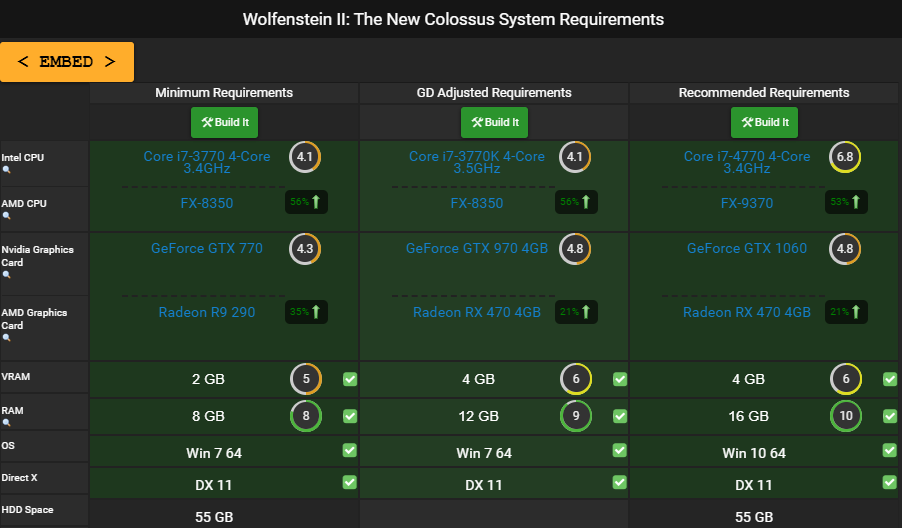This screenshot has width=902, height=528.
Task: Click the Recommended Requirements column header
Action: coord(764,93)
